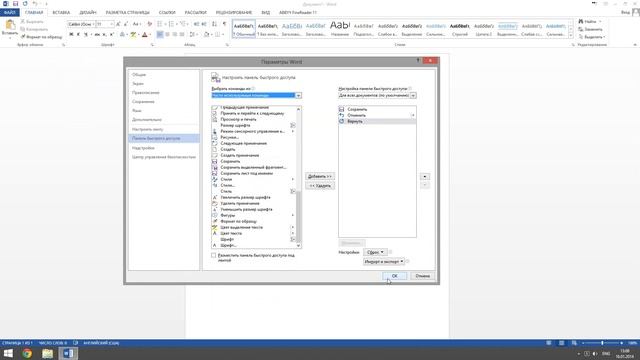Switch to the 'РЕЦЕНЗИРОВАНИЕ' ribbon tab
The image size is (640, 360).
[234, 13]
